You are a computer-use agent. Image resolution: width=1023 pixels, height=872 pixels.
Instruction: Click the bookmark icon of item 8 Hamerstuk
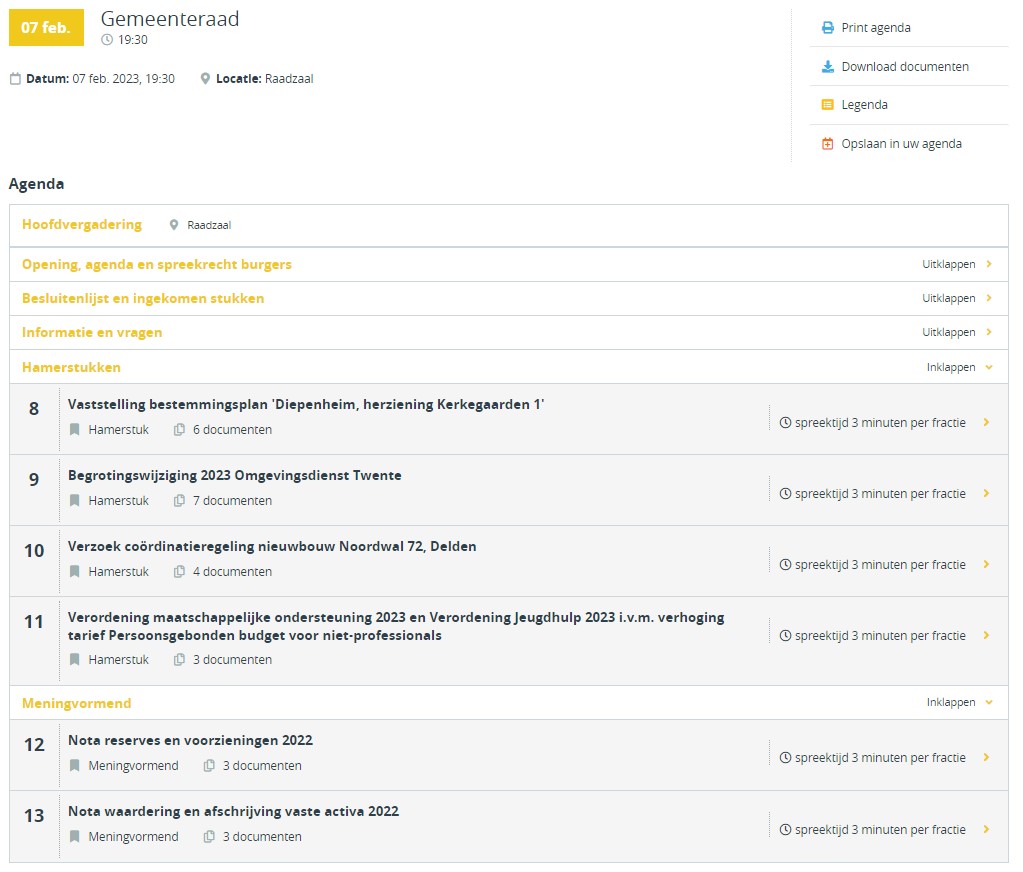pos(74,430)
